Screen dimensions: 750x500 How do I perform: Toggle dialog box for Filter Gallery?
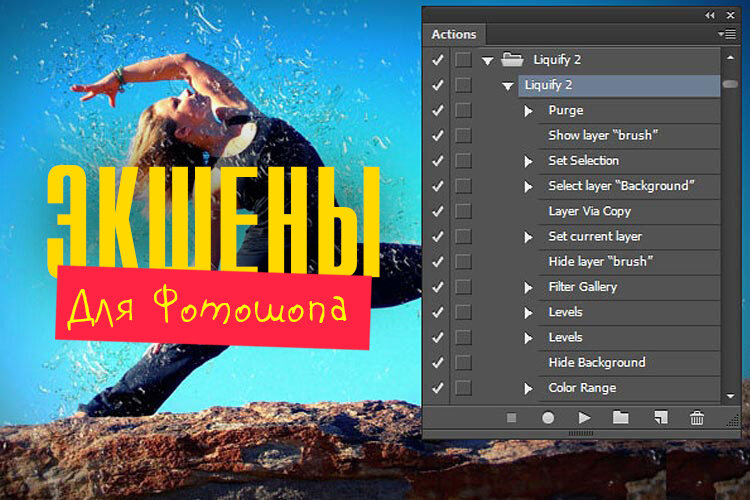pyautogui.click(x=463, y=287)
